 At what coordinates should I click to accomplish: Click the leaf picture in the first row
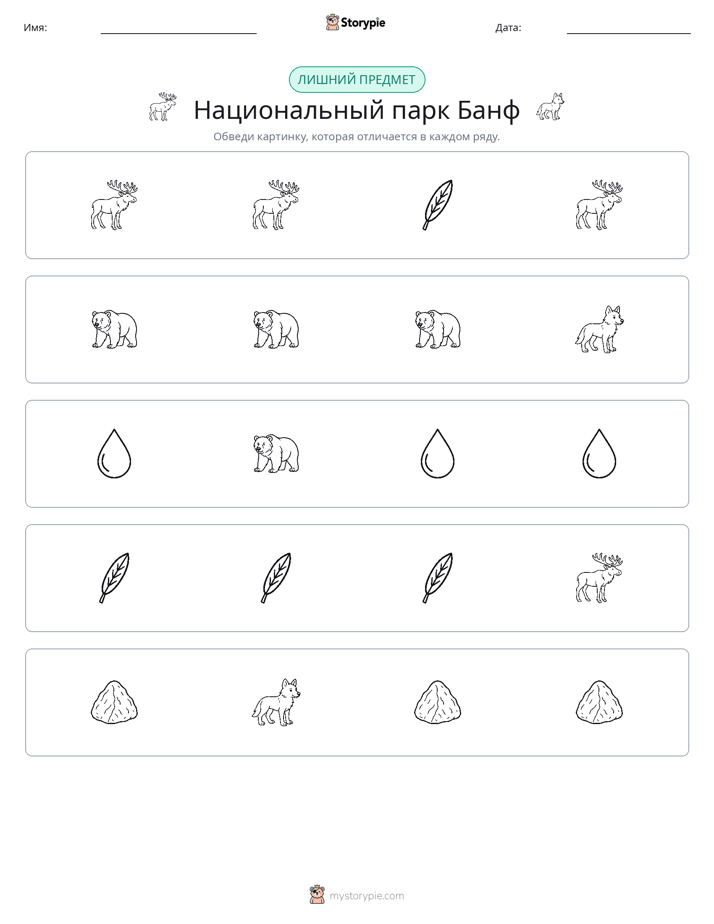tap(438, 204)
